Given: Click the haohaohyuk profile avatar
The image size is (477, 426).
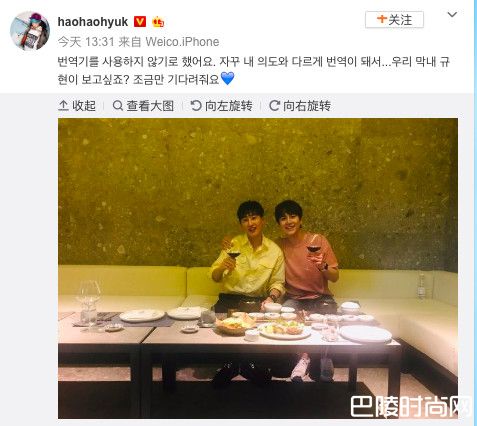Looking at the screenshot, I should coord(30,31).
